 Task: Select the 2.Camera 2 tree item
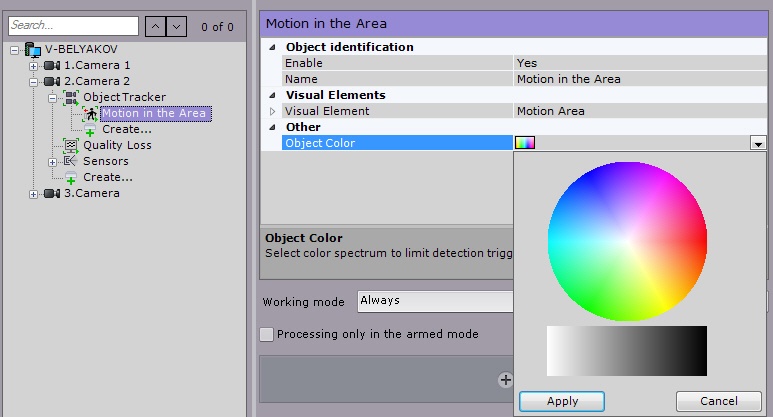click(x=97, y=81)
